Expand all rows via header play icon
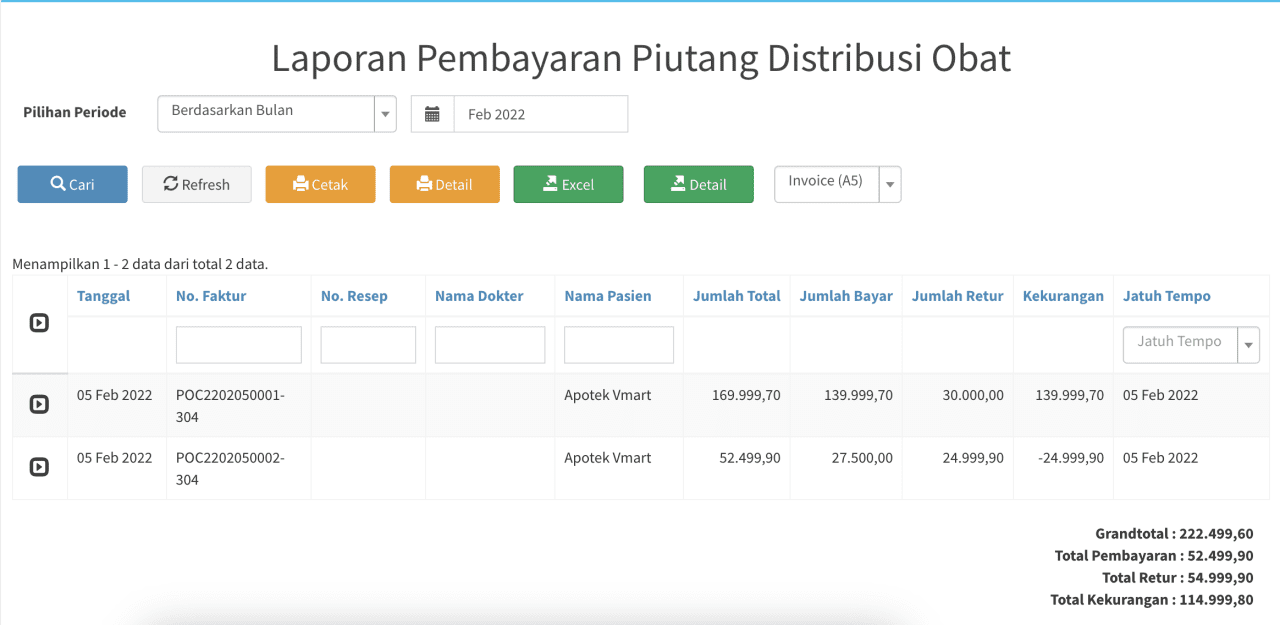Viewport: 1280px width, 625px height. tap(39, 323)
